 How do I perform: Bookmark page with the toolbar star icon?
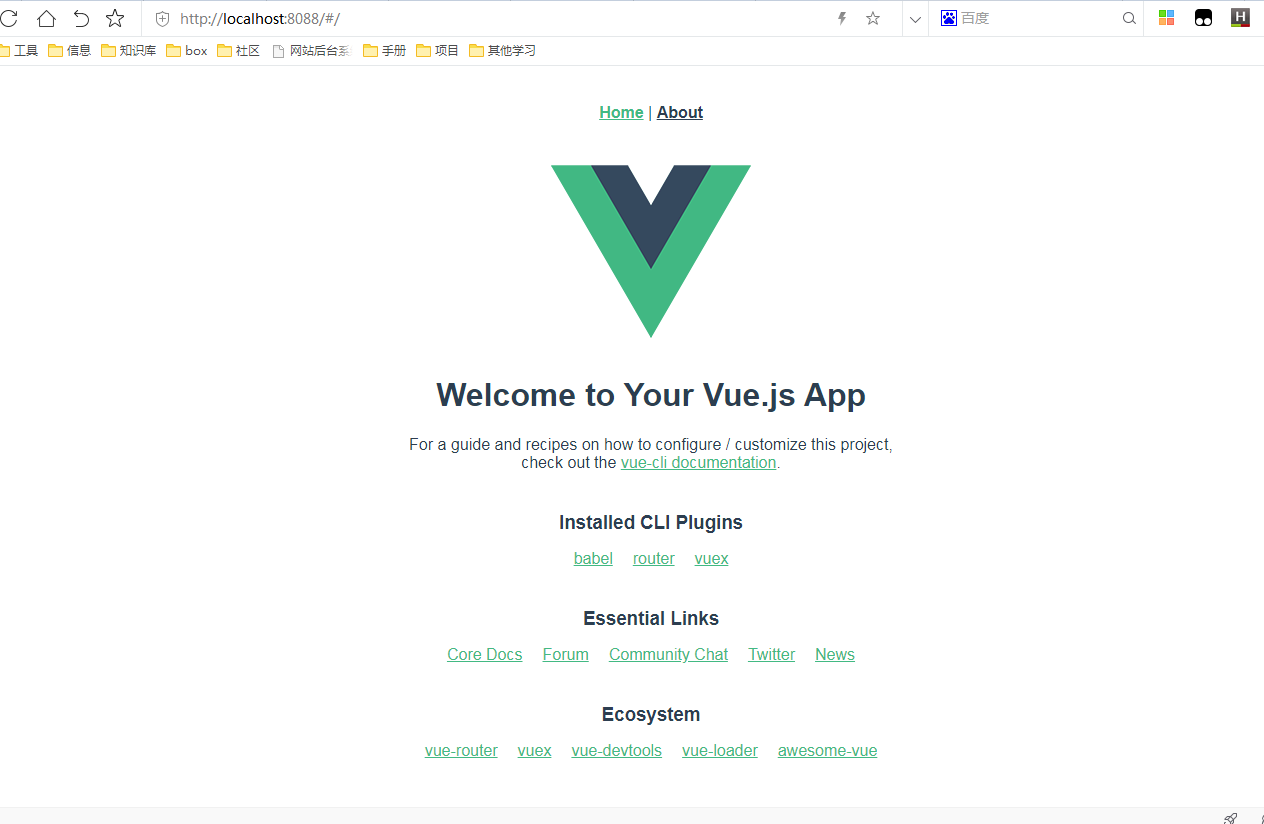[x=115, y=18]
